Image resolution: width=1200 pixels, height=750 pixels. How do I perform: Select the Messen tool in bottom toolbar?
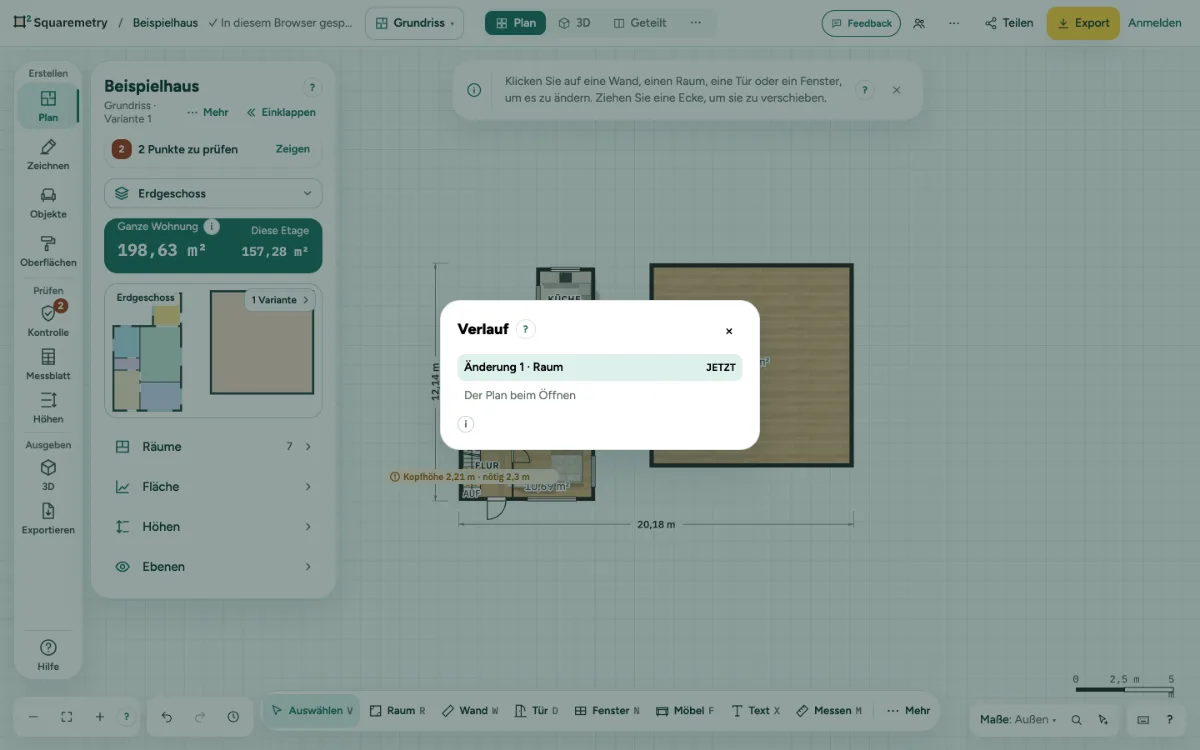click(x=829, y=711)
